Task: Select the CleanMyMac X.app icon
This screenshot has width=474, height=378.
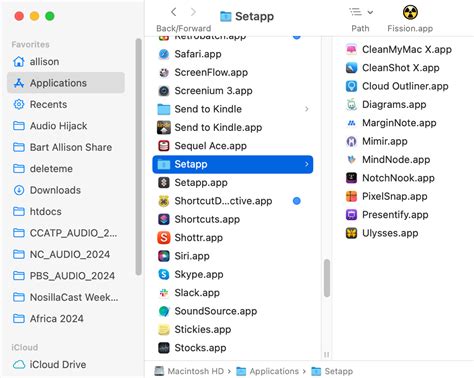Action: coord(351,49)
